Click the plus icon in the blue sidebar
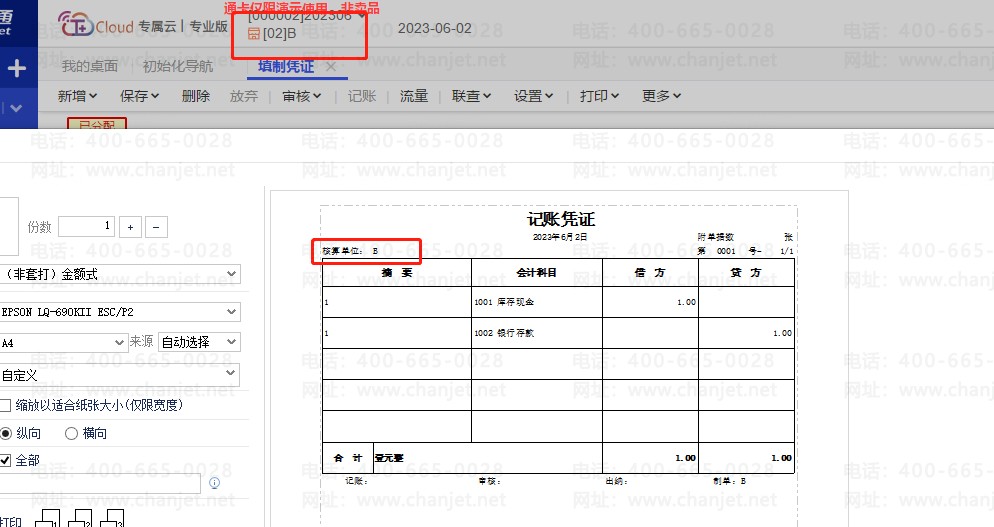The height and width of the screenshot is (527, 994). point(17,68)
